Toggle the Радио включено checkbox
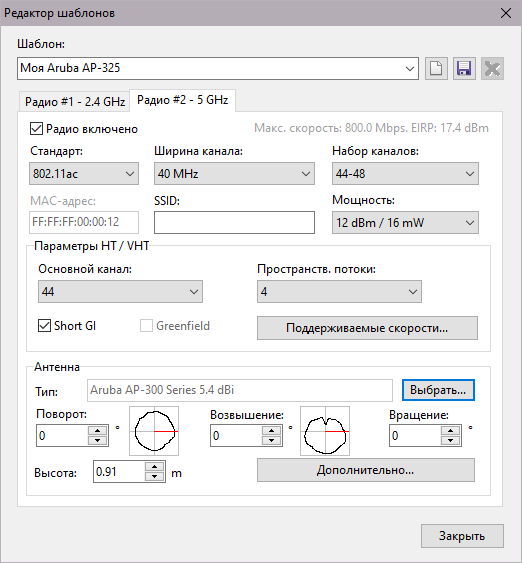This screenshot has width=522, height=563. point(36,129)
